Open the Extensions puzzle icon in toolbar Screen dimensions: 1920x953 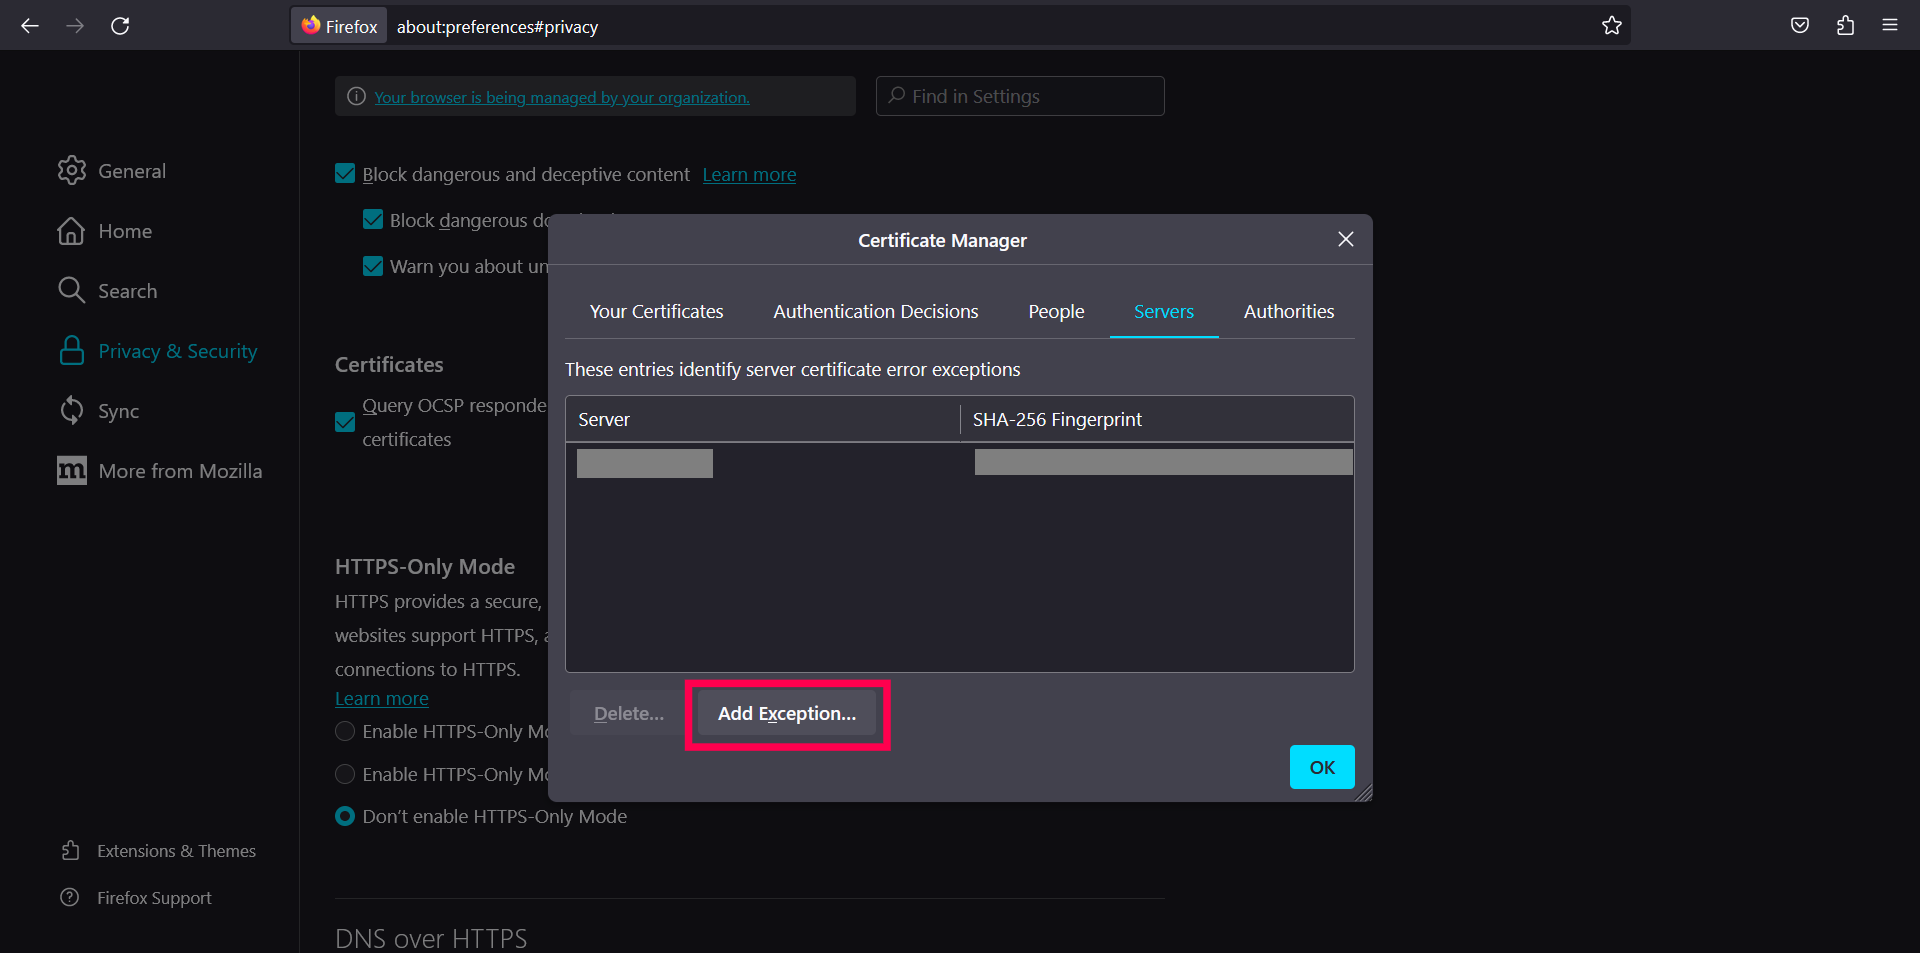point(1845,26)
